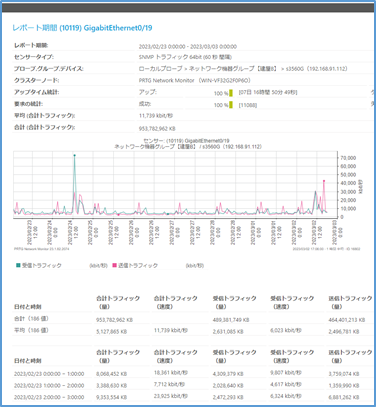376x407 pixels.
Task: Select the 6,324 kbit/秒 cell
Action: [286, 396]
